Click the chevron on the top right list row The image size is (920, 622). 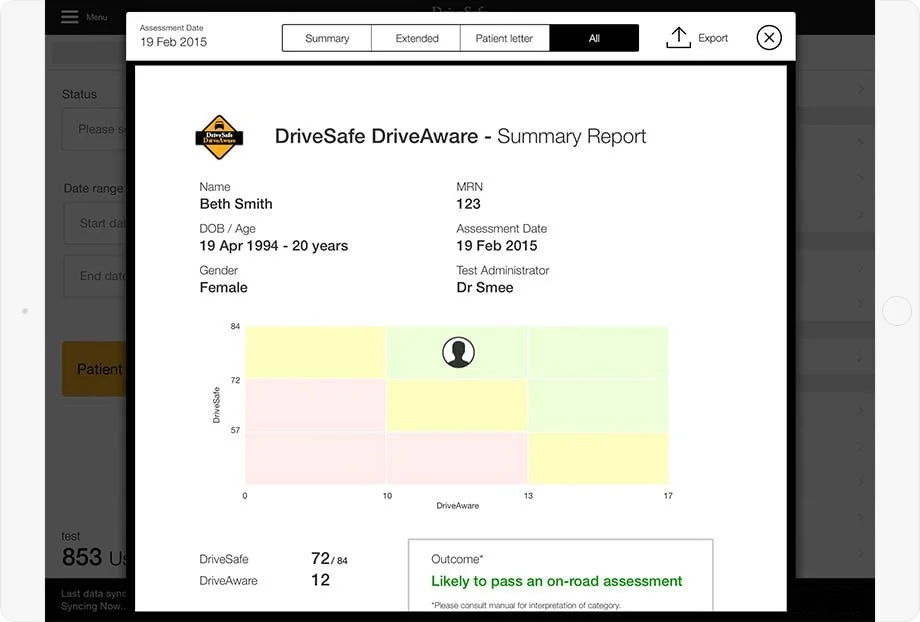pyautogui.click(x=862, y=88)
